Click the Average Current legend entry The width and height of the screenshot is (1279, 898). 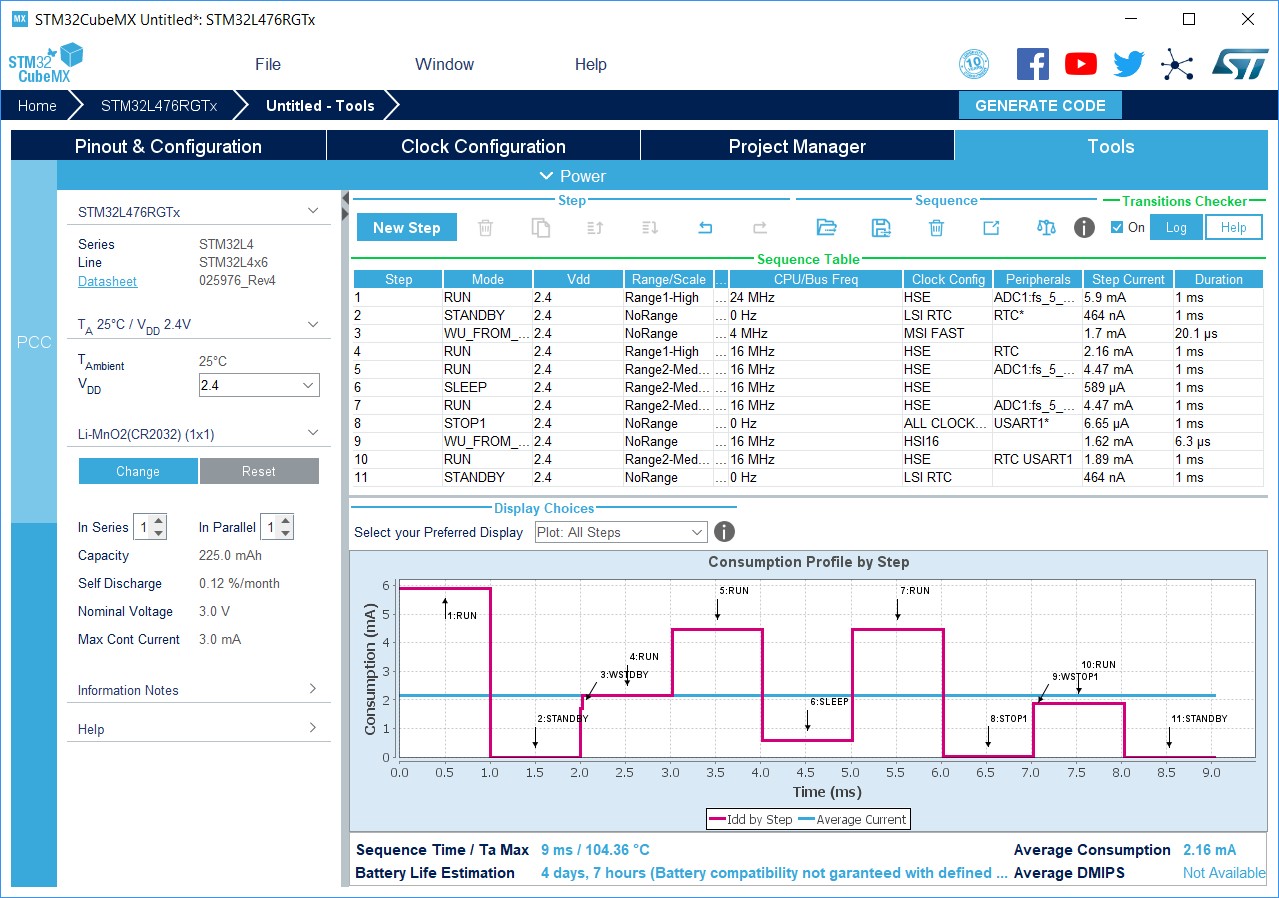(851, 819)
